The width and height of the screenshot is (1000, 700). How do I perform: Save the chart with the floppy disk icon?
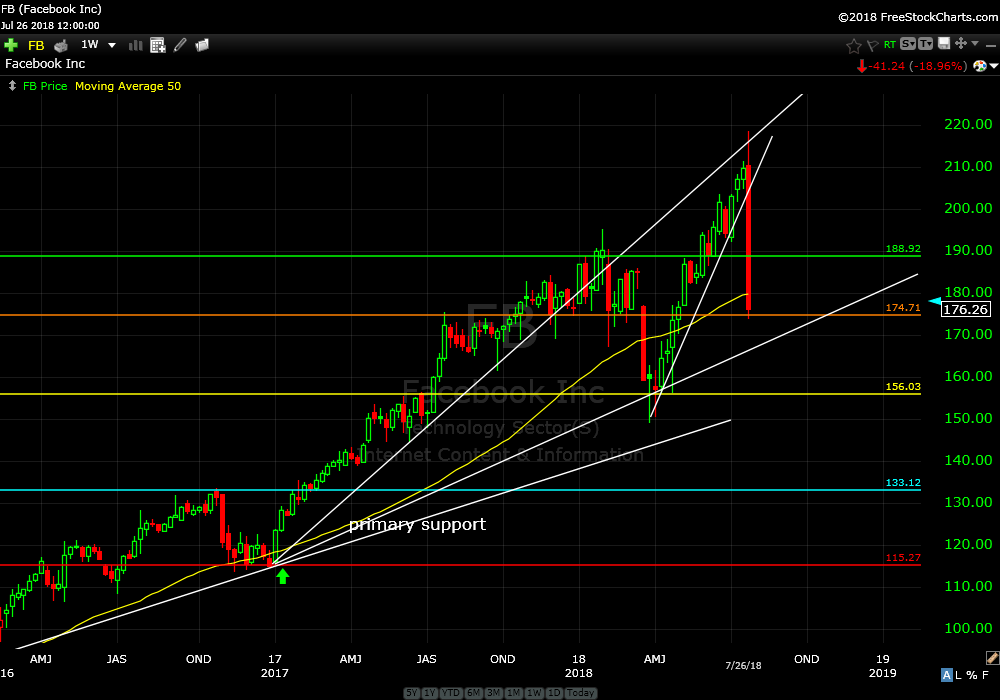(x=943, y=44)
